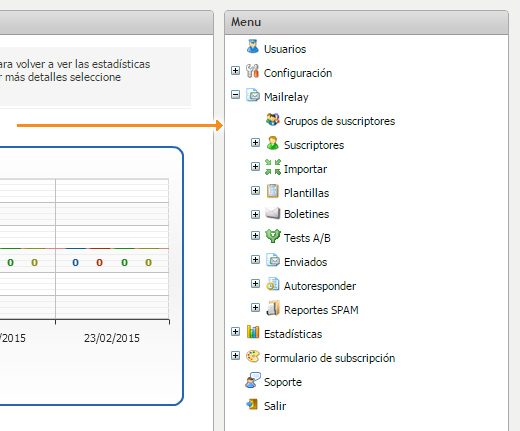The width and height of the screenshot is (520, 431).
Task: Open the Formulario de subscripción label
Action: tap(330, 358)
